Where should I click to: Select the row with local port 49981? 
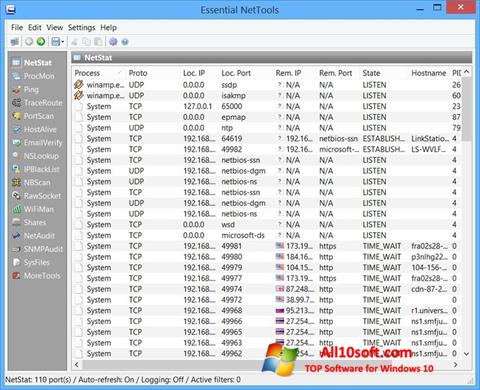(267, 246)
